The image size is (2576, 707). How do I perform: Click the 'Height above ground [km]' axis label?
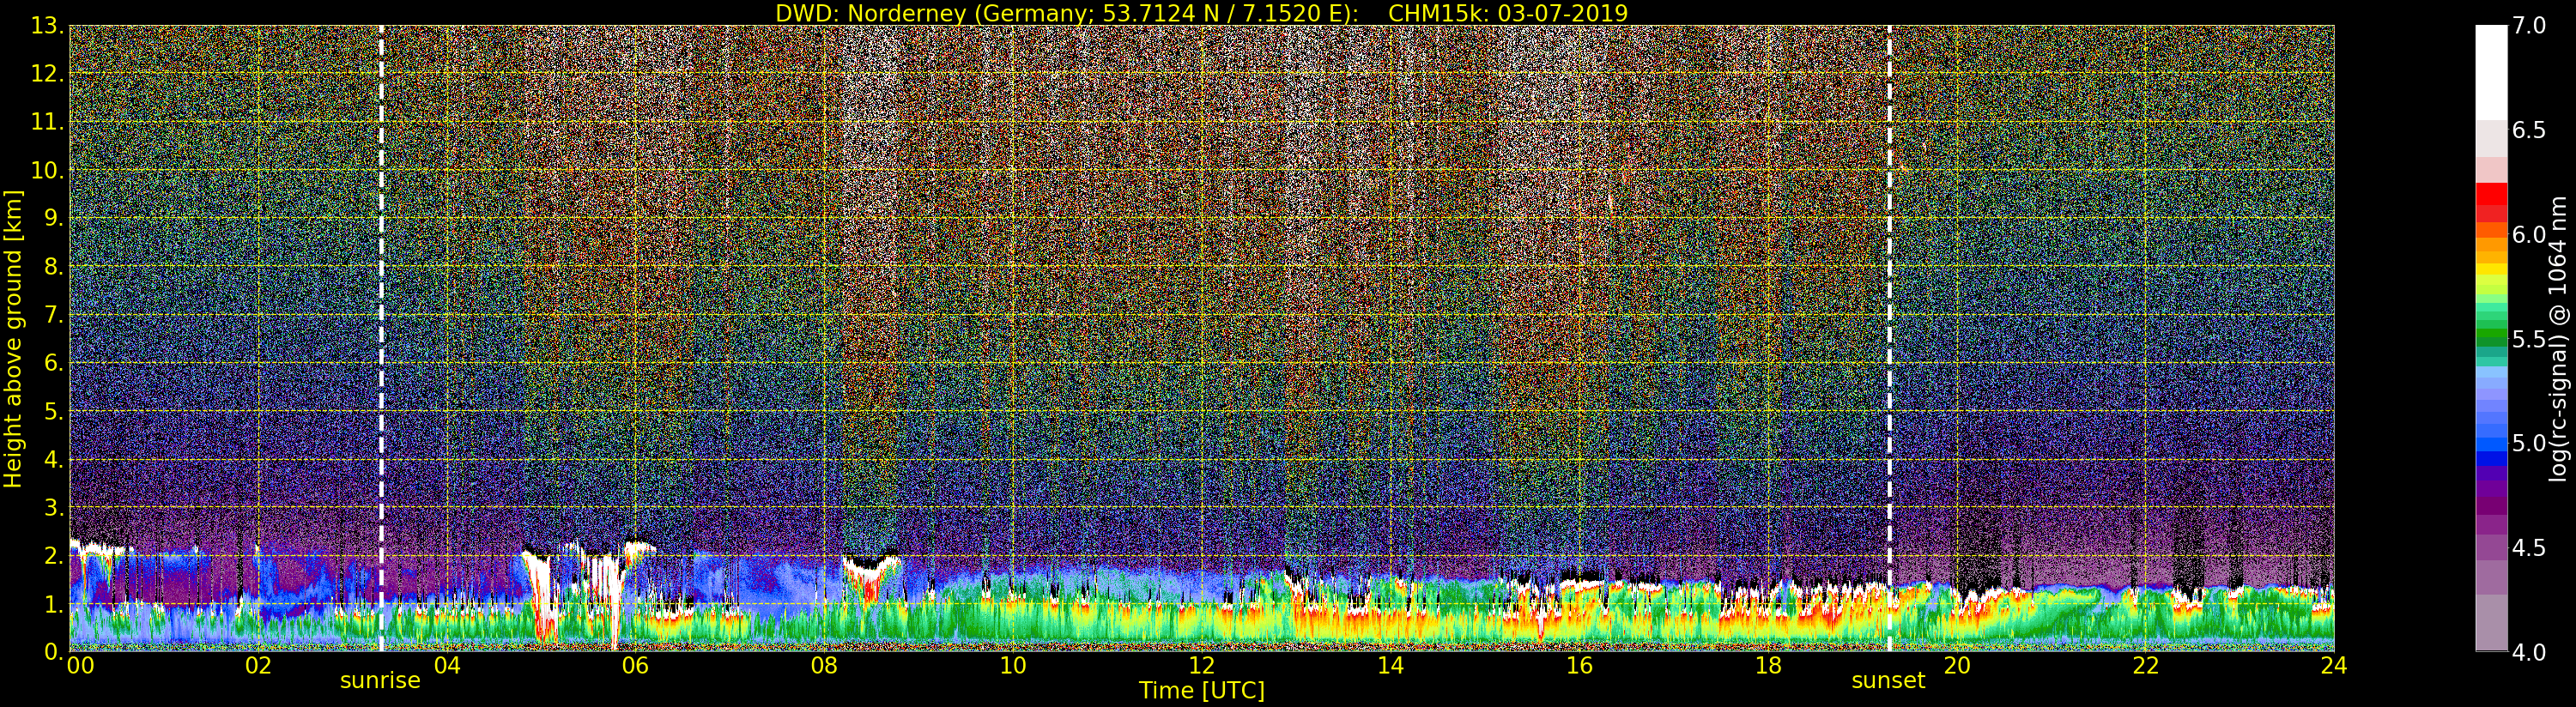(x=13, y=338)
